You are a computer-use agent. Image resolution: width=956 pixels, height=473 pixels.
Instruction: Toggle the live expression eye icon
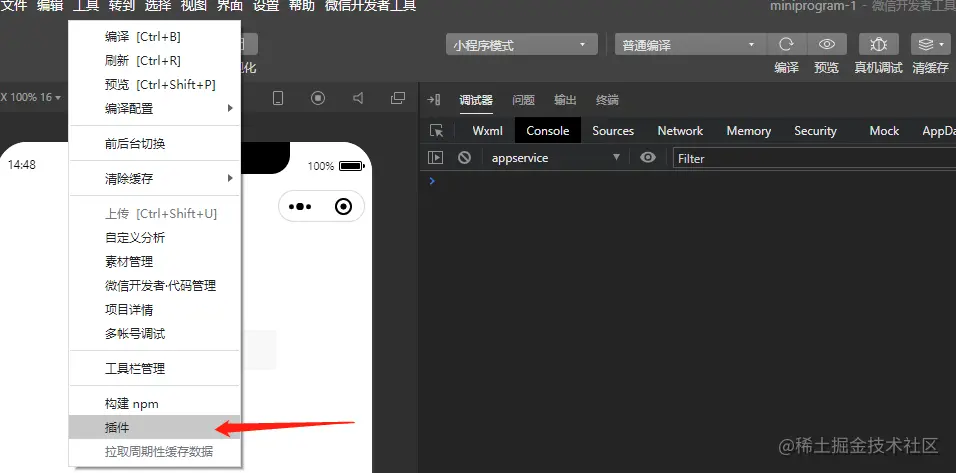pyautogui.click(x=647, y=158)
